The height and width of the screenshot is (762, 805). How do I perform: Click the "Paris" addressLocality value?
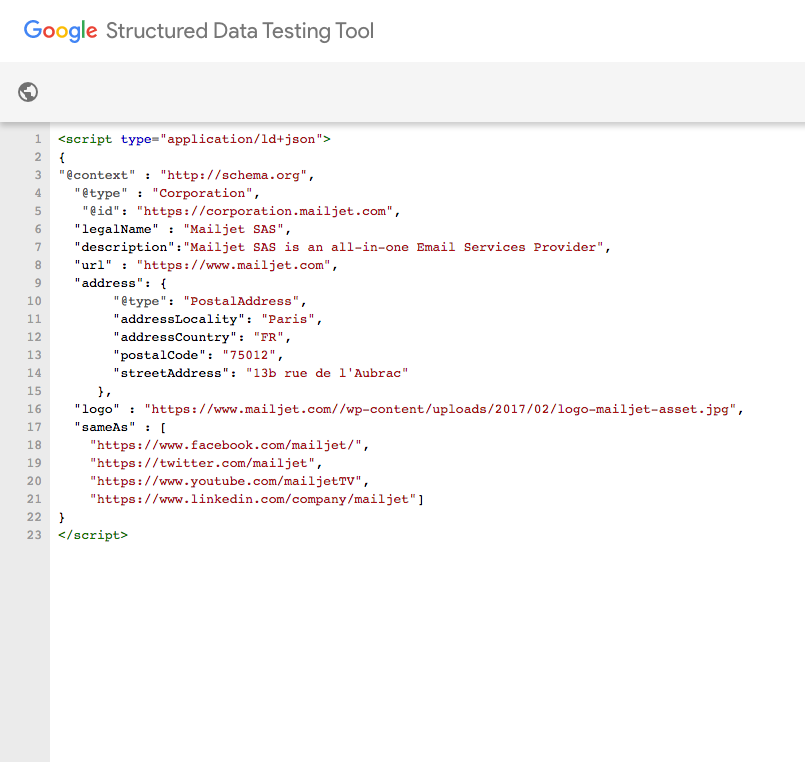[288, 319]
